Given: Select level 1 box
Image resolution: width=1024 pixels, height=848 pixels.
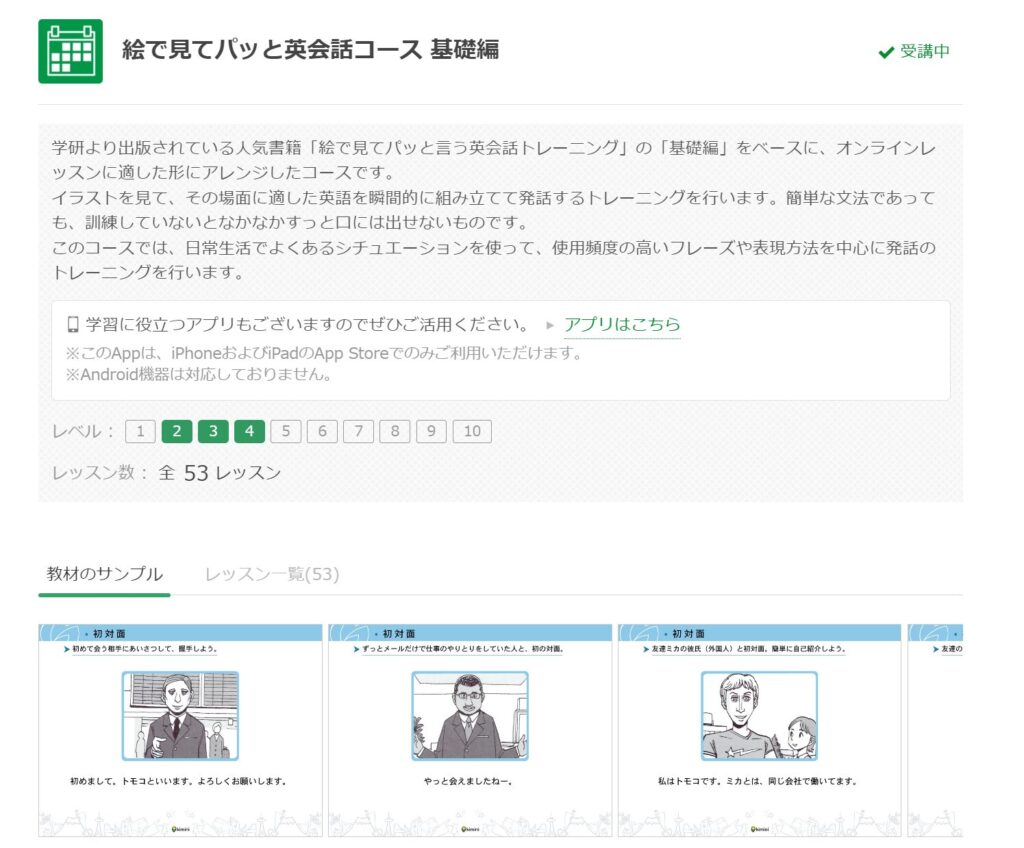Looking at the screenshot, I should coord(140,432).
